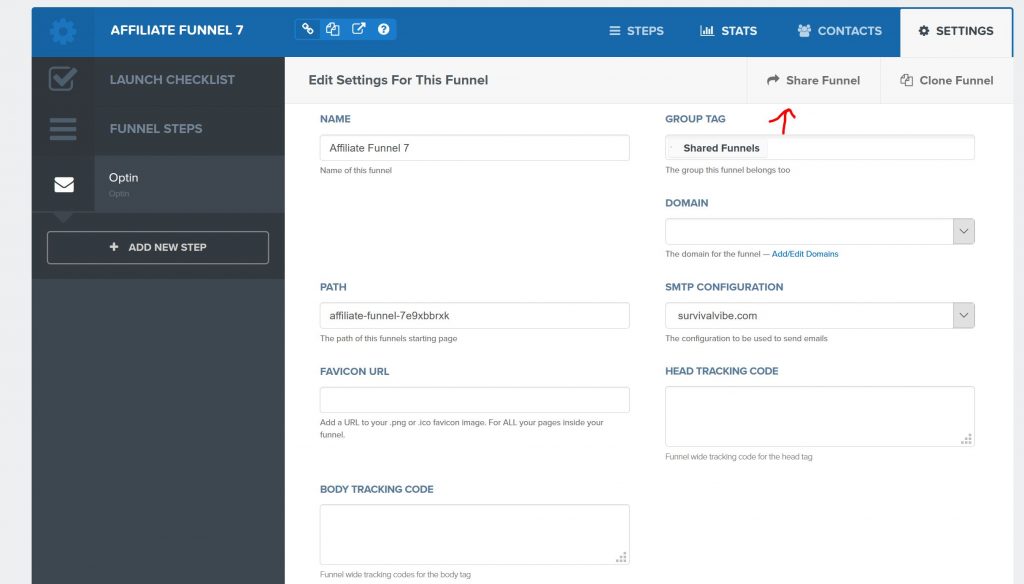
Task: Click the 'Edit Settings For This Funnel' heading
Action: (398, 80)
